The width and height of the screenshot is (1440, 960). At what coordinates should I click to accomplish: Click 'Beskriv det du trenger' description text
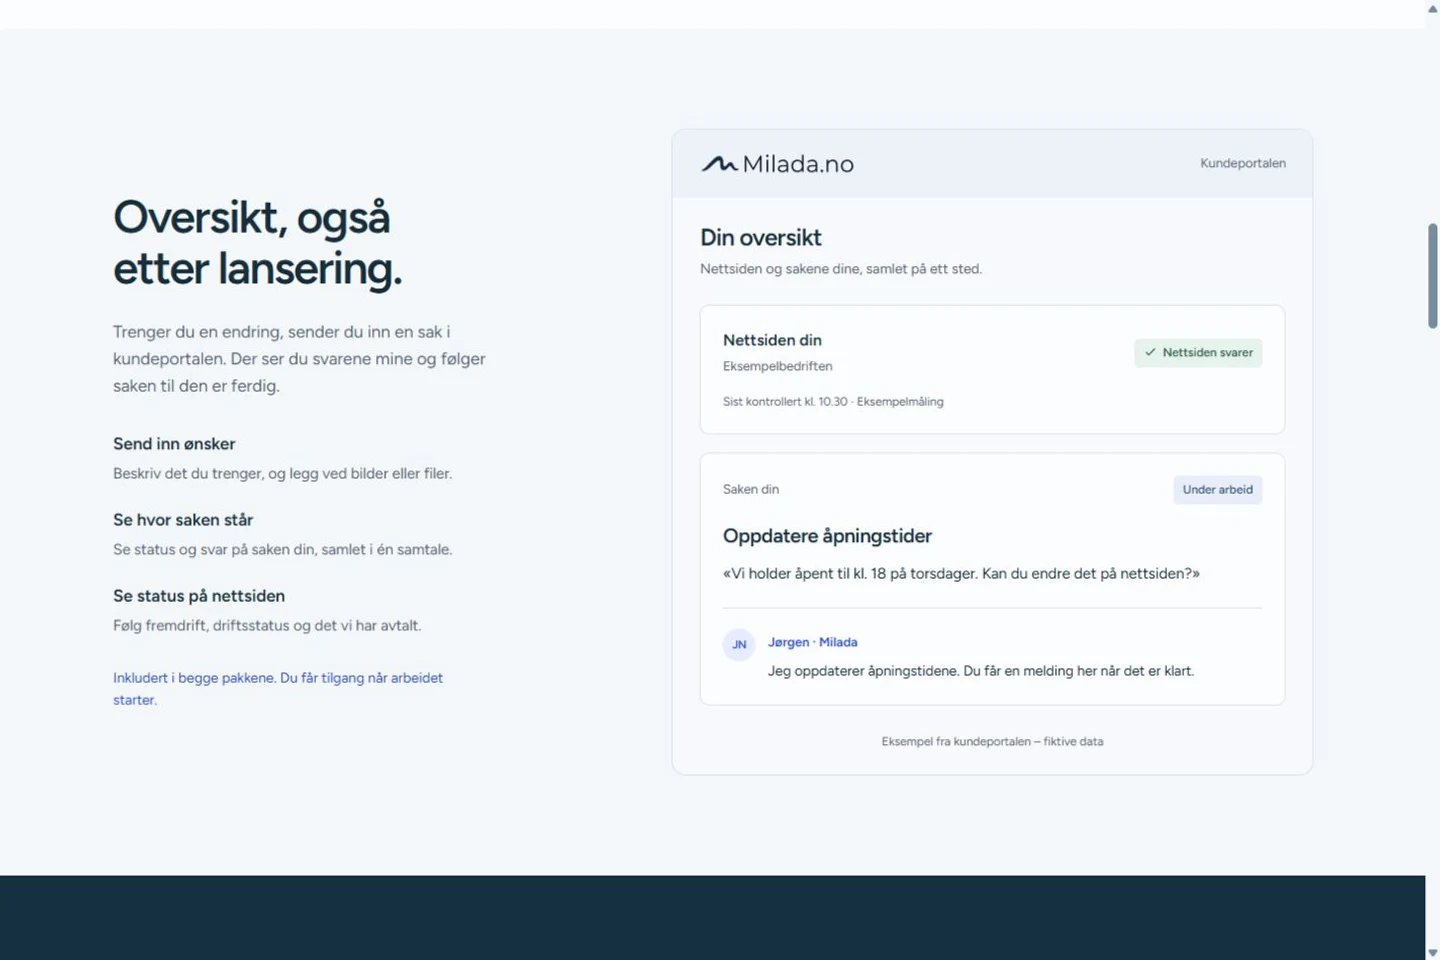click(x=283, y=473)
